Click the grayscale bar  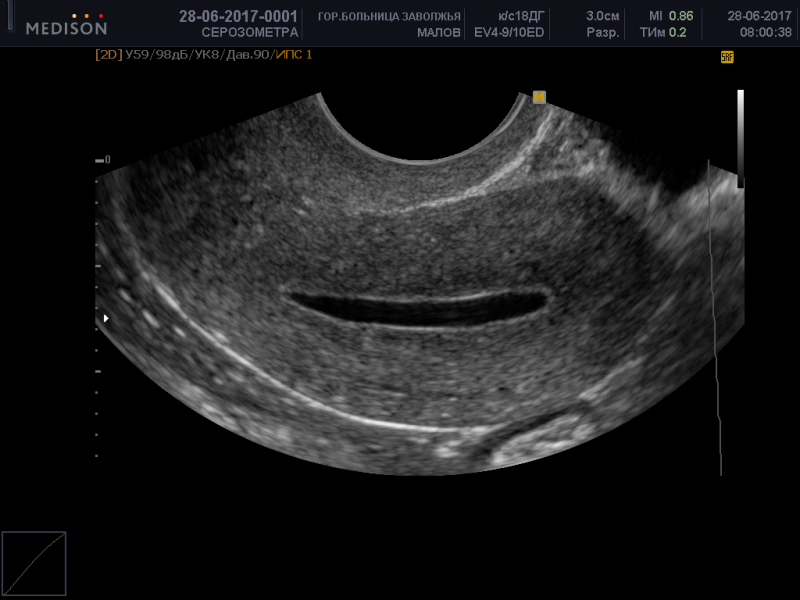740,139
